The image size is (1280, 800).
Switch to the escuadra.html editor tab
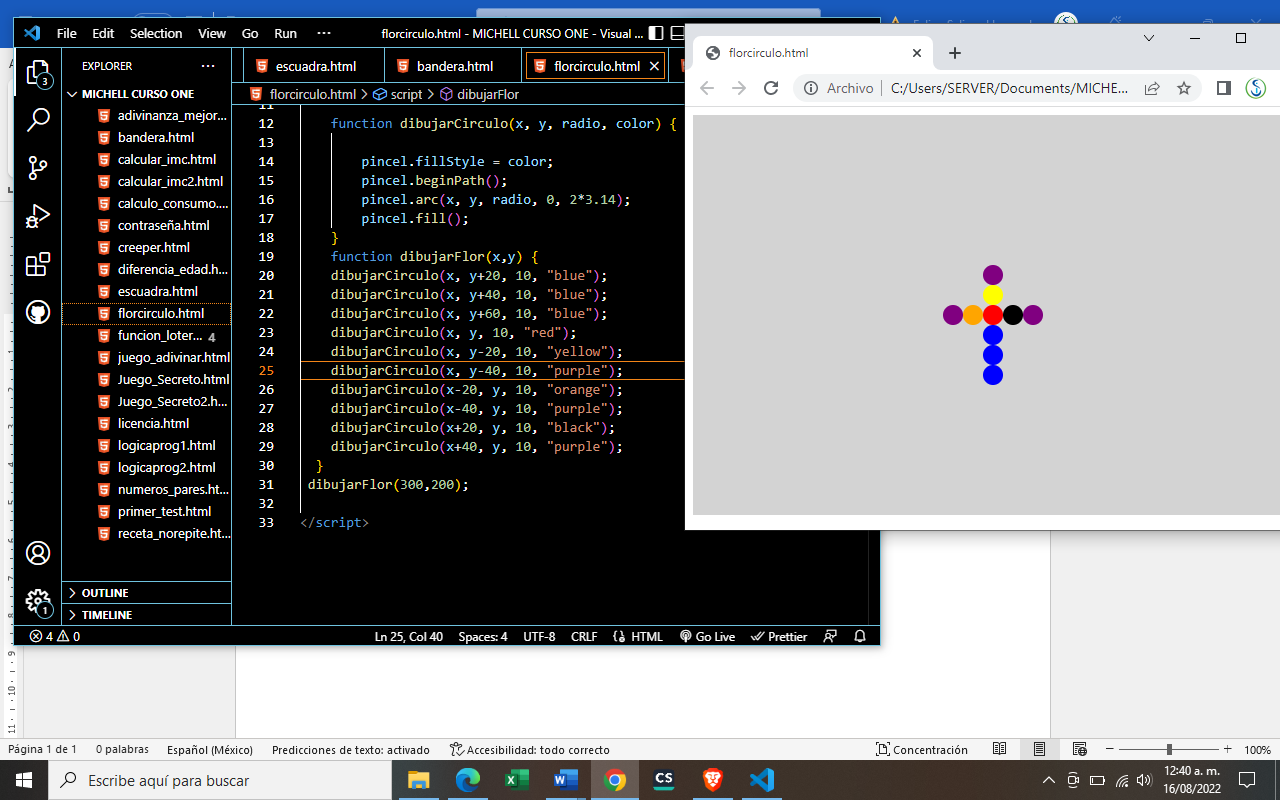315,66
